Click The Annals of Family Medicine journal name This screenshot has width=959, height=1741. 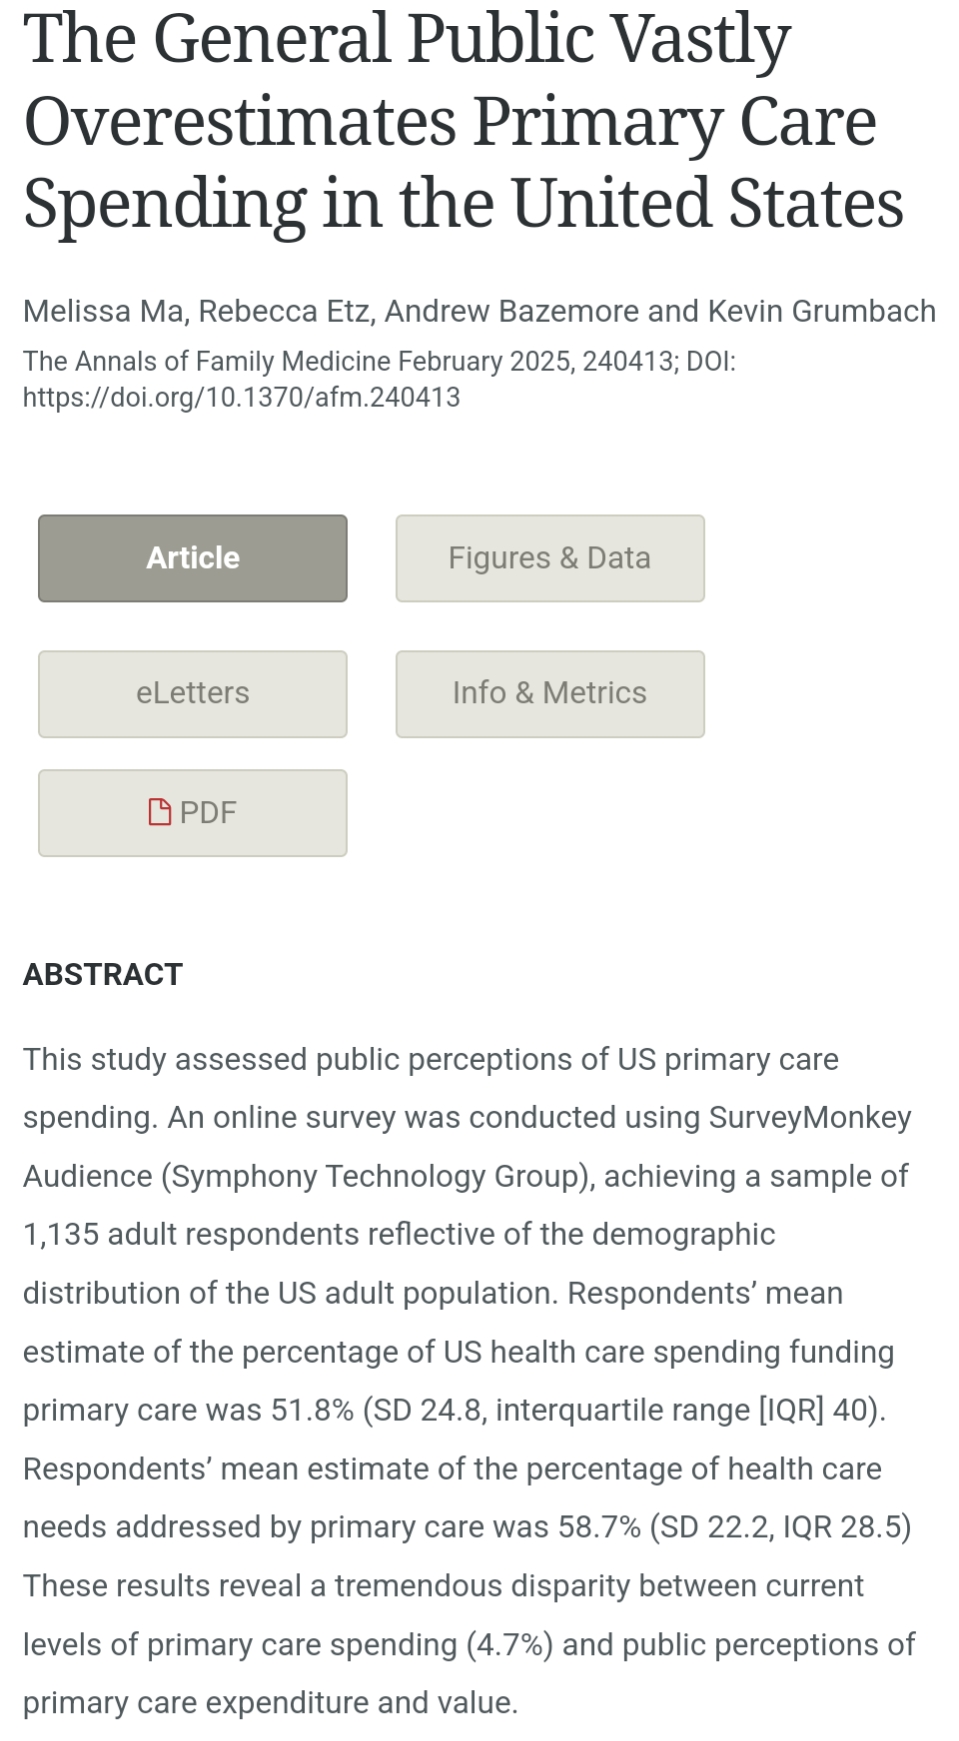(206, 361)
